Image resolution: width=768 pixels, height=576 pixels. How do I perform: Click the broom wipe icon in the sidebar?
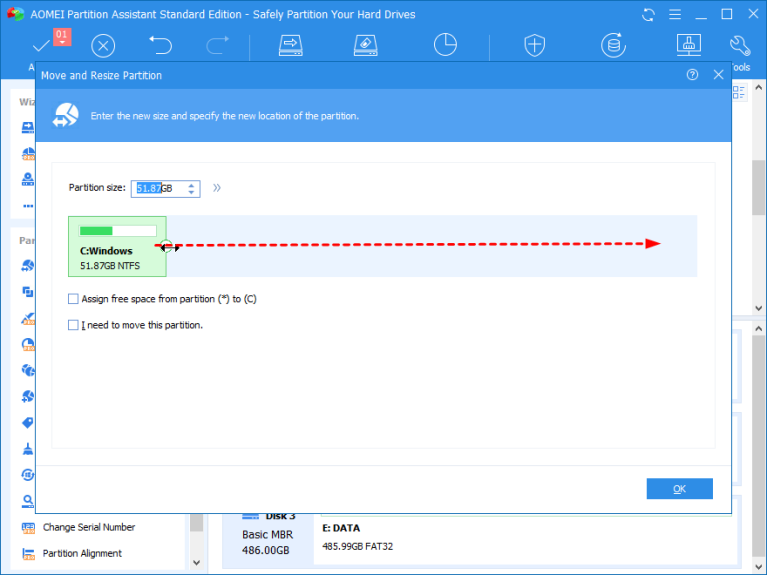click(28, 449)
